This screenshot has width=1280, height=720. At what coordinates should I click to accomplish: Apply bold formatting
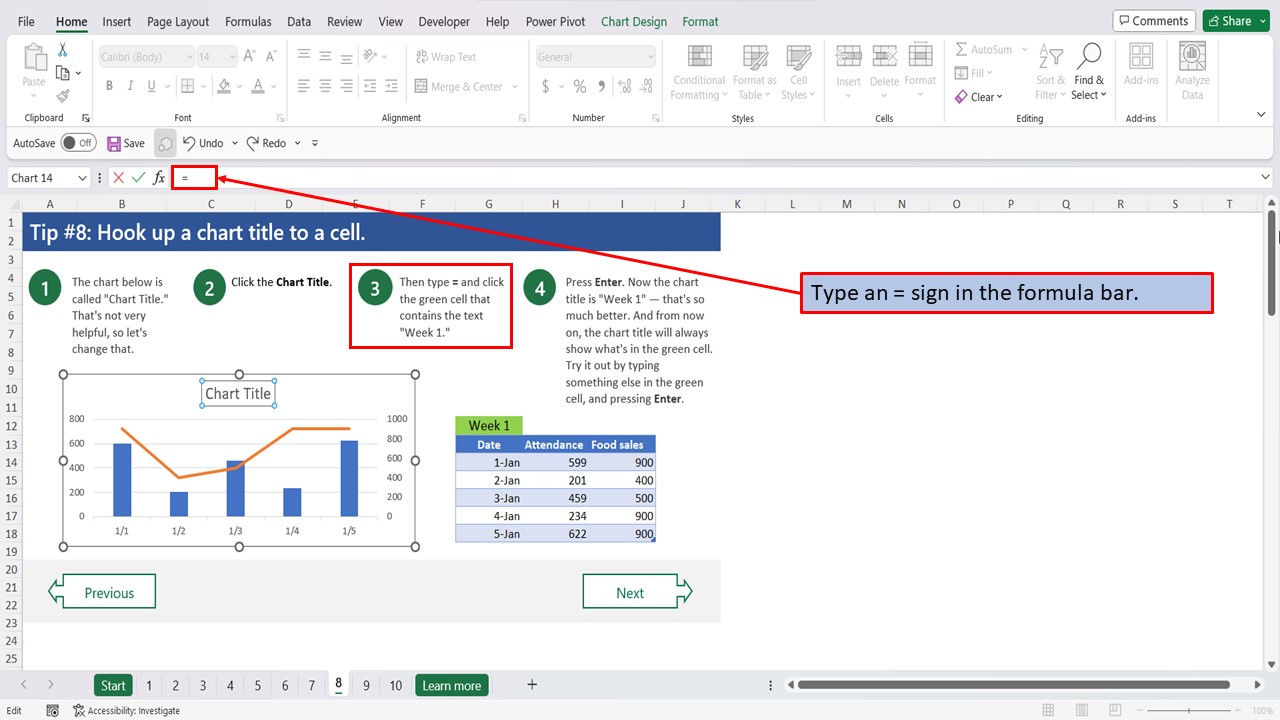pos(109,86)
